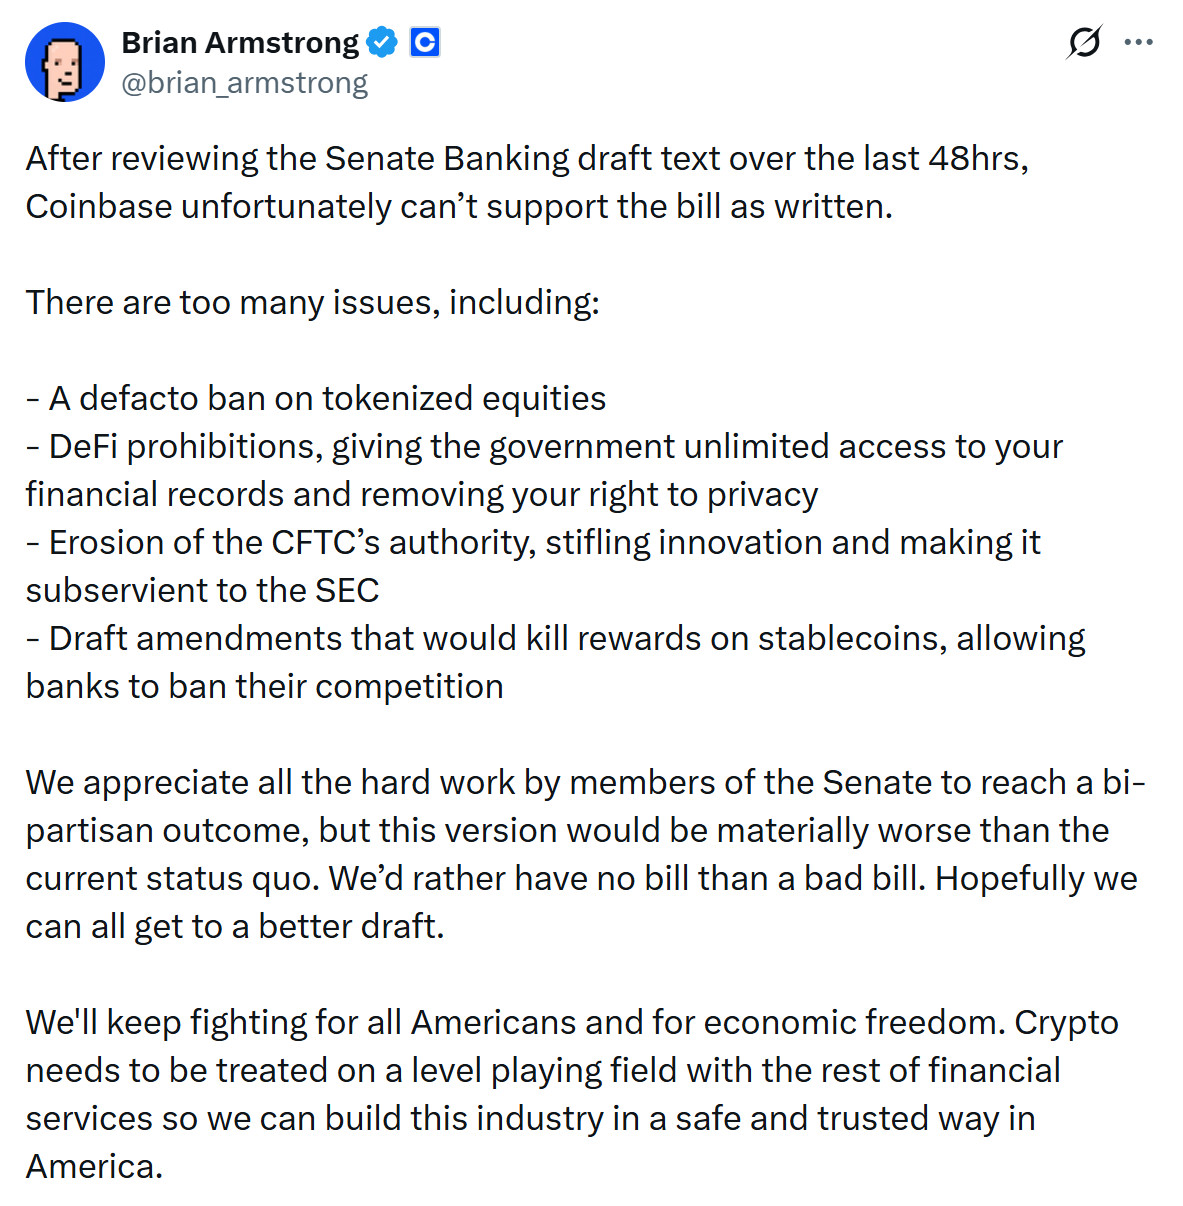Click the blue verified checkmark badge
This screenshot has height=1206, width=1183.
pos(382,43)
